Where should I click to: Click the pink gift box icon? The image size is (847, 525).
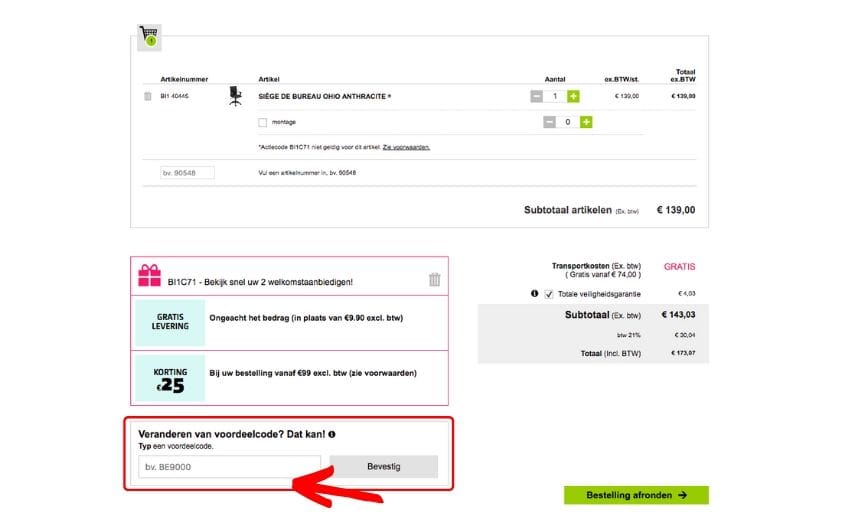(149, 276)
